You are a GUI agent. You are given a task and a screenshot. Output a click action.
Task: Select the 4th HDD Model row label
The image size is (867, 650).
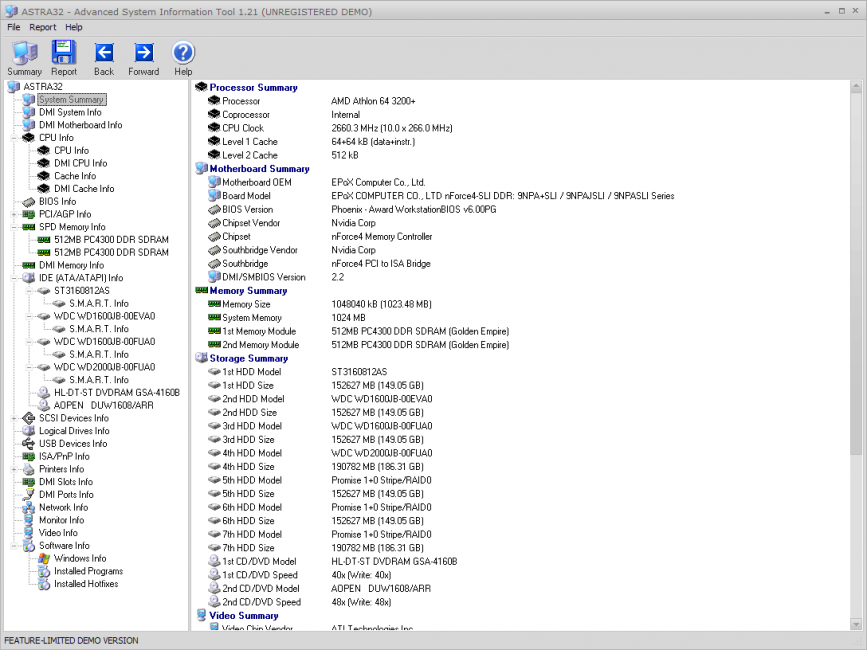click(x=252, y=453)
